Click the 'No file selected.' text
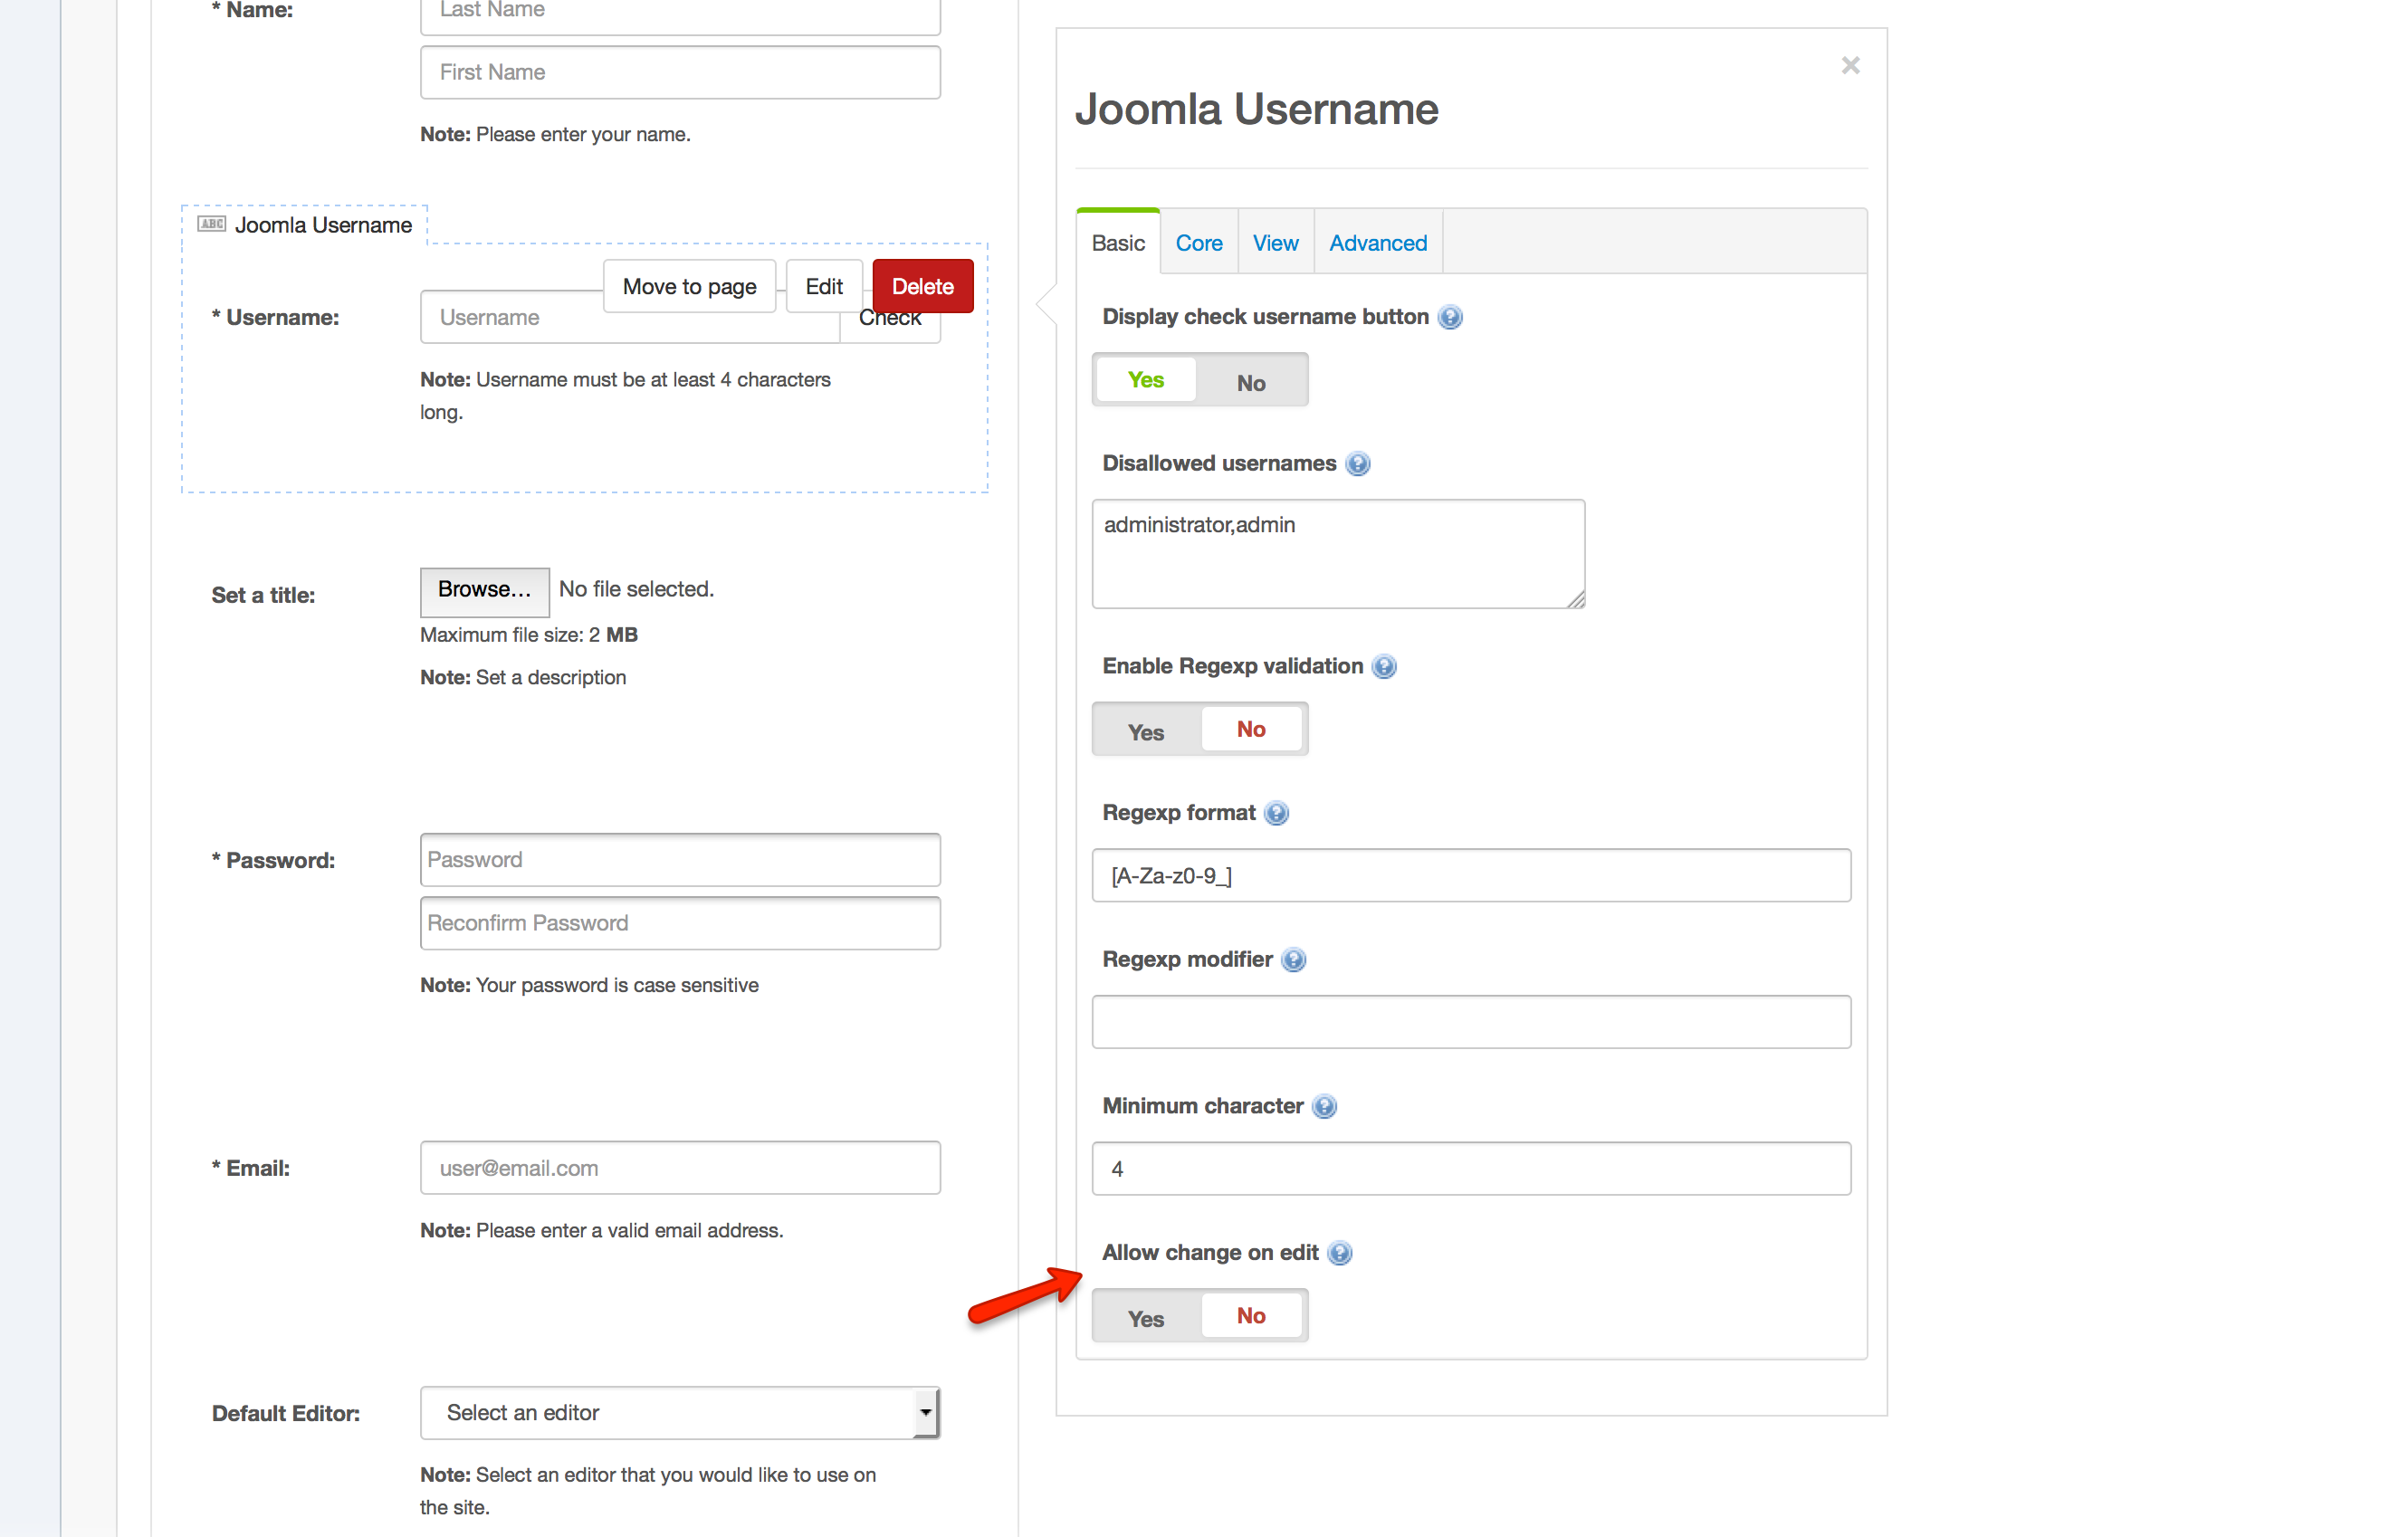The image size is (2408, 1537). point(636,589)
